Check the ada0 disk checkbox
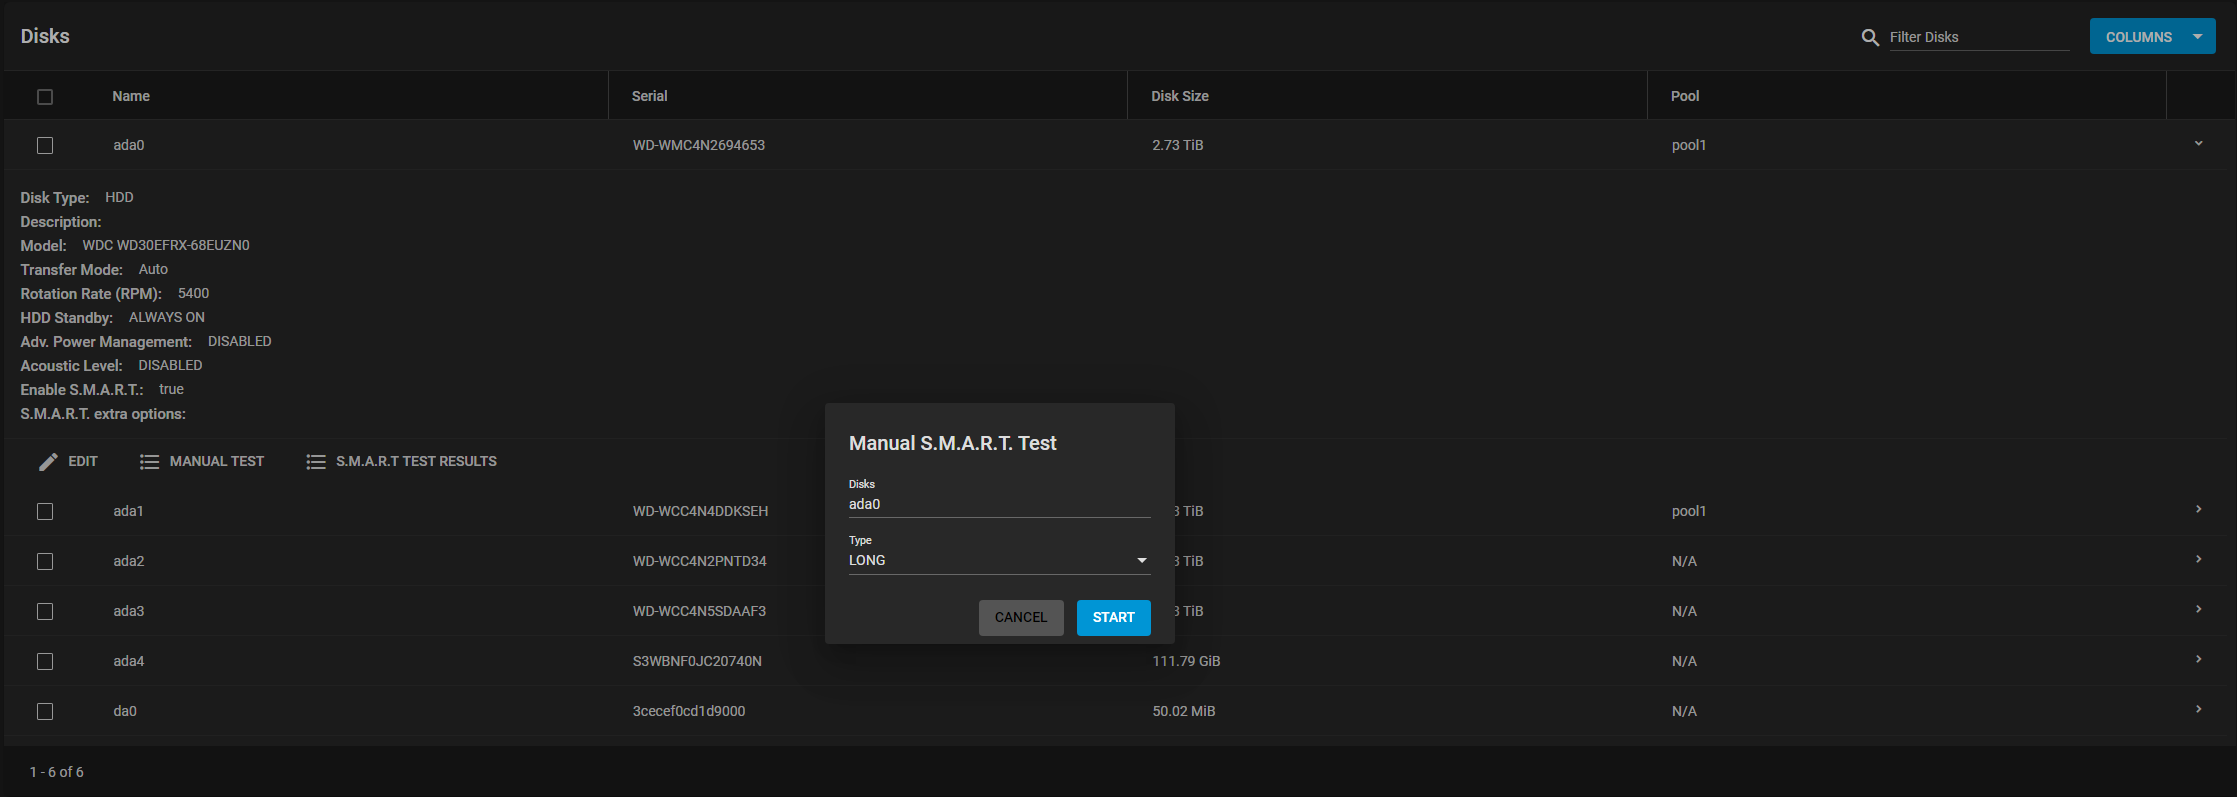The image size is (2237, 797). click(x=45, y=146)
